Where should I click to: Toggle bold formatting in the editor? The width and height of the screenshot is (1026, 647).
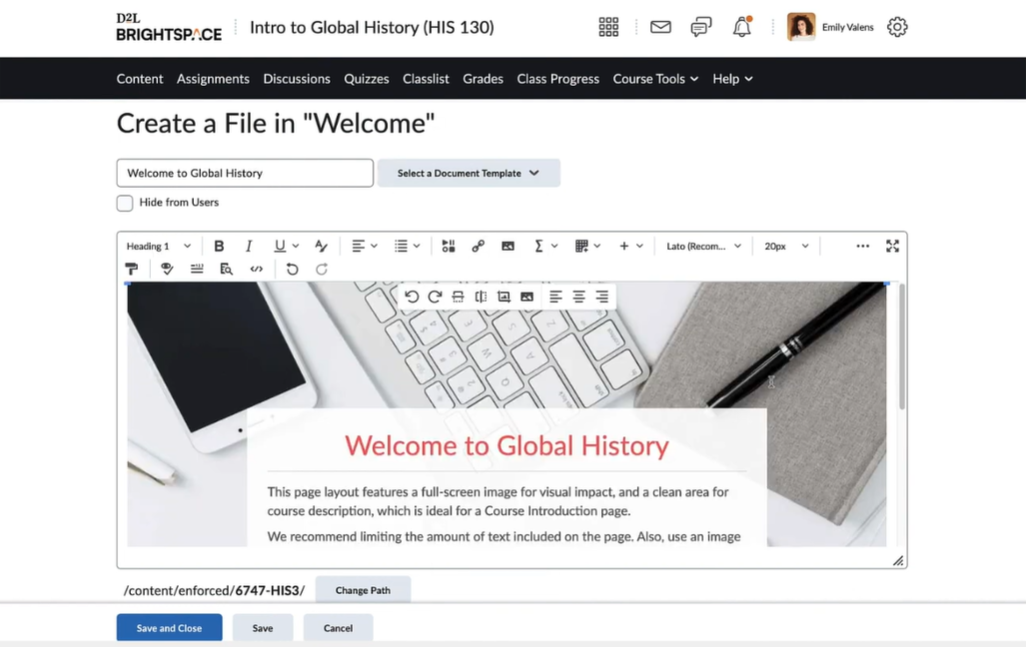coord(219,246)
